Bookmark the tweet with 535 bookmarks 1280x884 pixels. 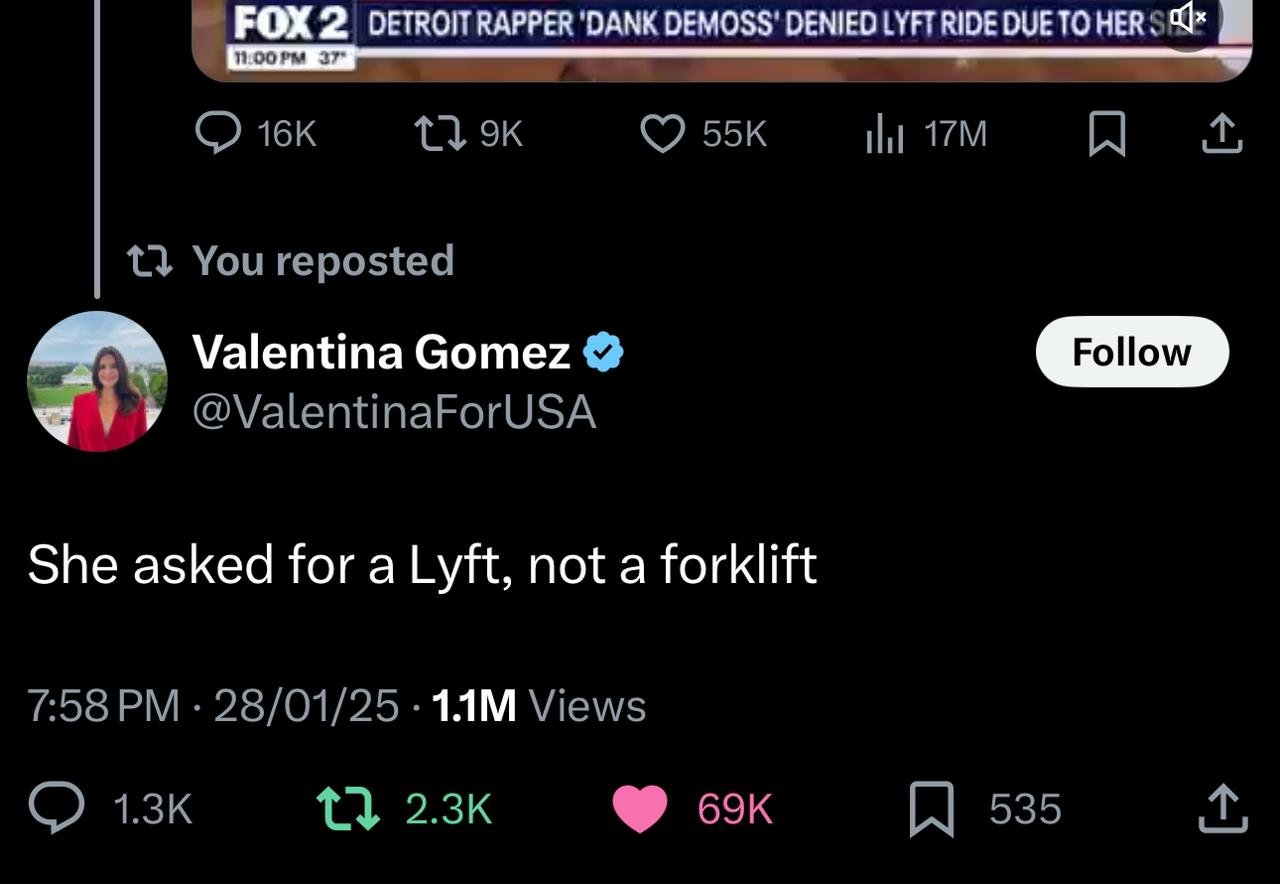pos(930,809)
